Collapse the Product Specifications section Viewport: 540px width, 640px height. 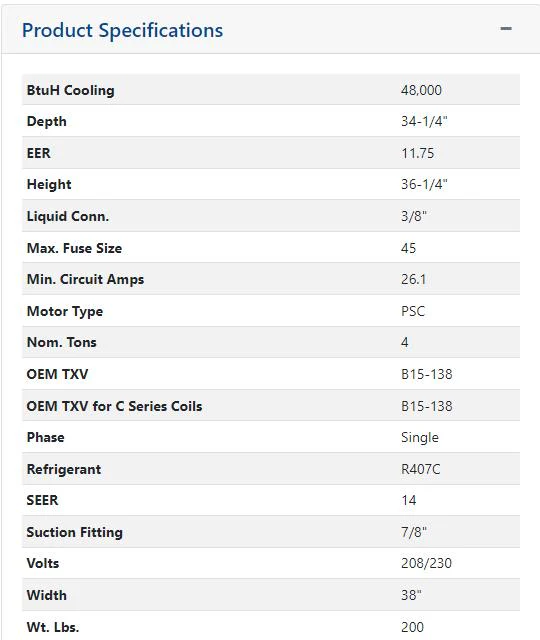[x=506, y=29]
